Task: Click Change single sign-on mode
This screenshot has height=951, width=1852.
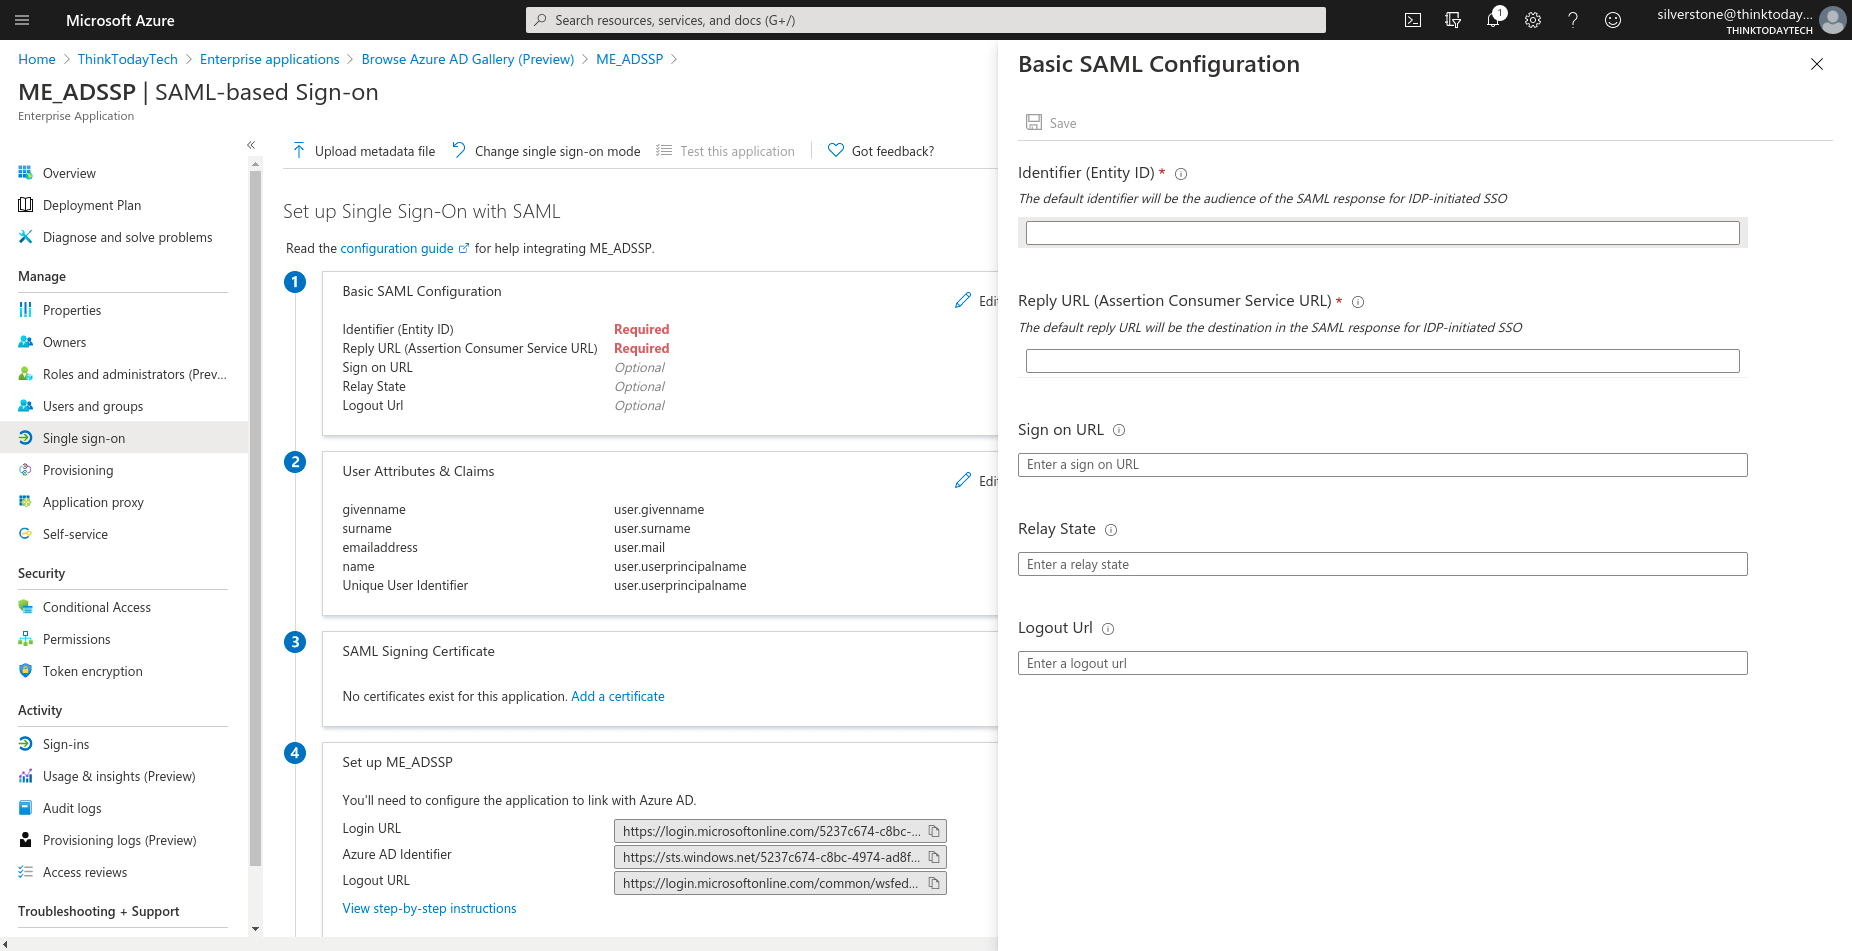Action: 546,151
